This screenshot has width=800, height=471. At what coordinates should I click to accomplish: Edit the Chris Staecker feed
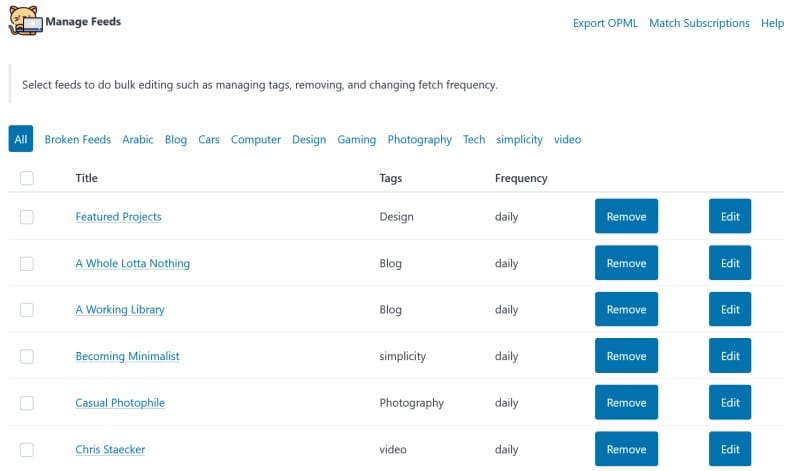730,449
